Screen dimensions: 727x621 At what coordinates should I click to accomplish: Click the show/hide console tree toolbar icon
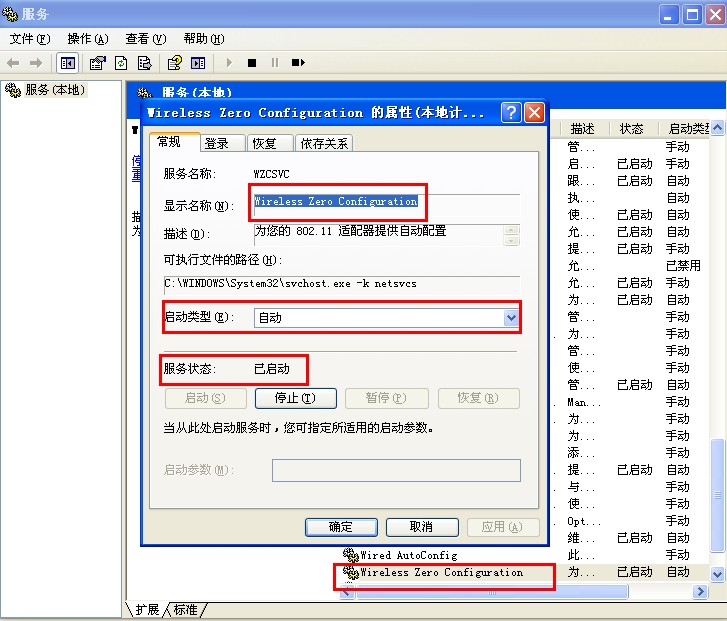click(68, 63)
